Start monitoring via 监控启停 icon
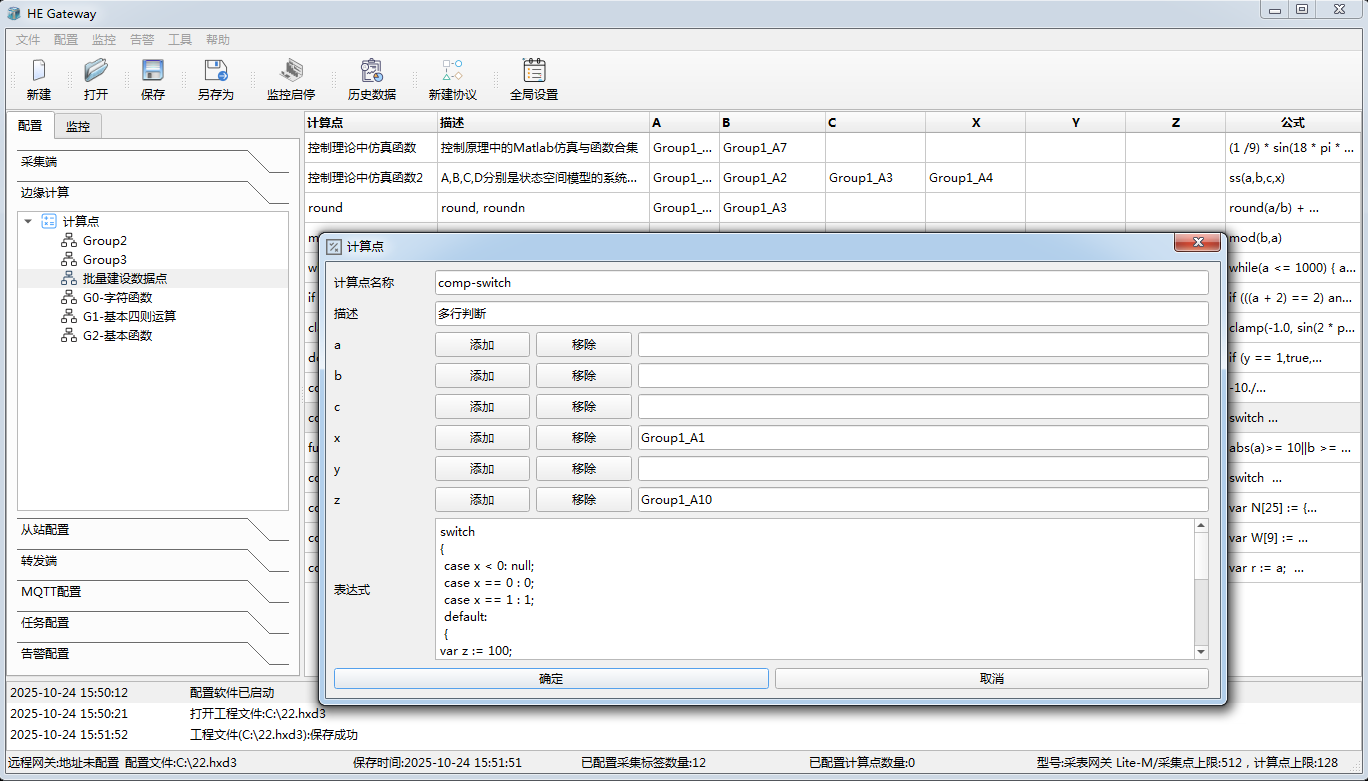 291,71
